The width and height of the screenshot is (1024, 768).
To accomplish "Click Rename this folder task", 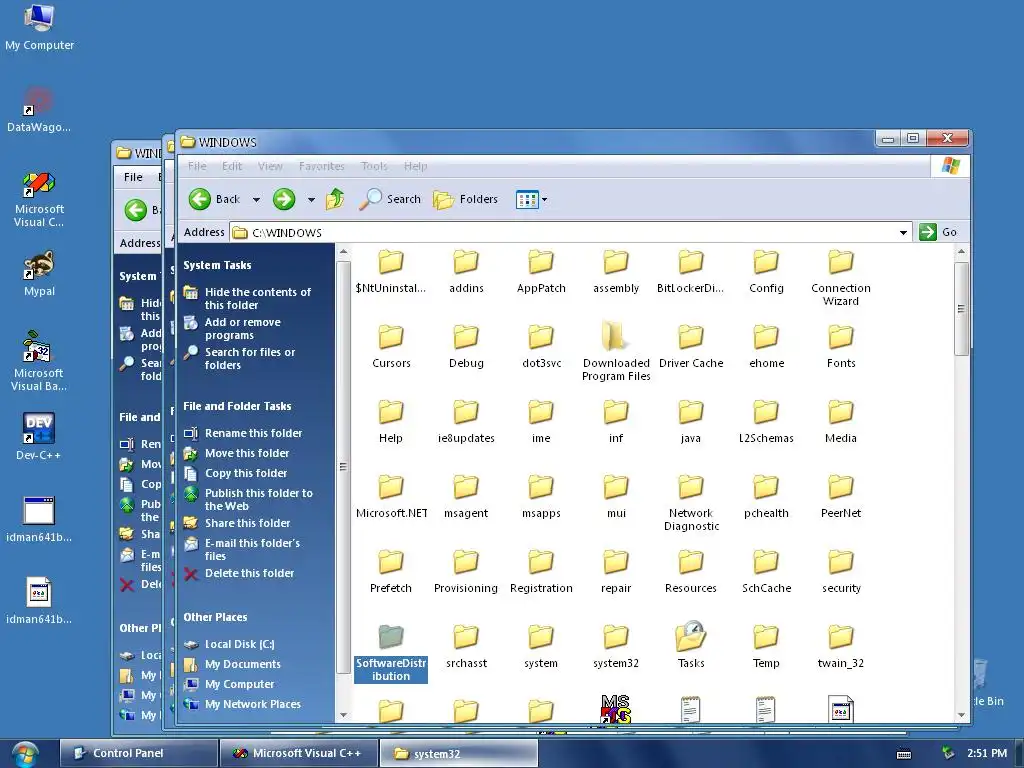I will 253,433.
